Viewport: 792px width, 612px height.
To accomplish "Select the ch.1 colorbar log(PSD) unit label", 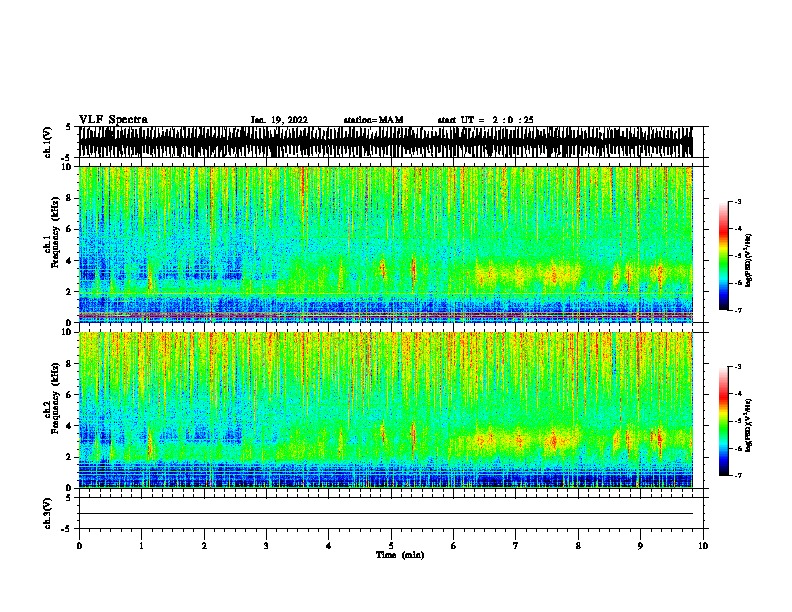I will coord(749,260).
